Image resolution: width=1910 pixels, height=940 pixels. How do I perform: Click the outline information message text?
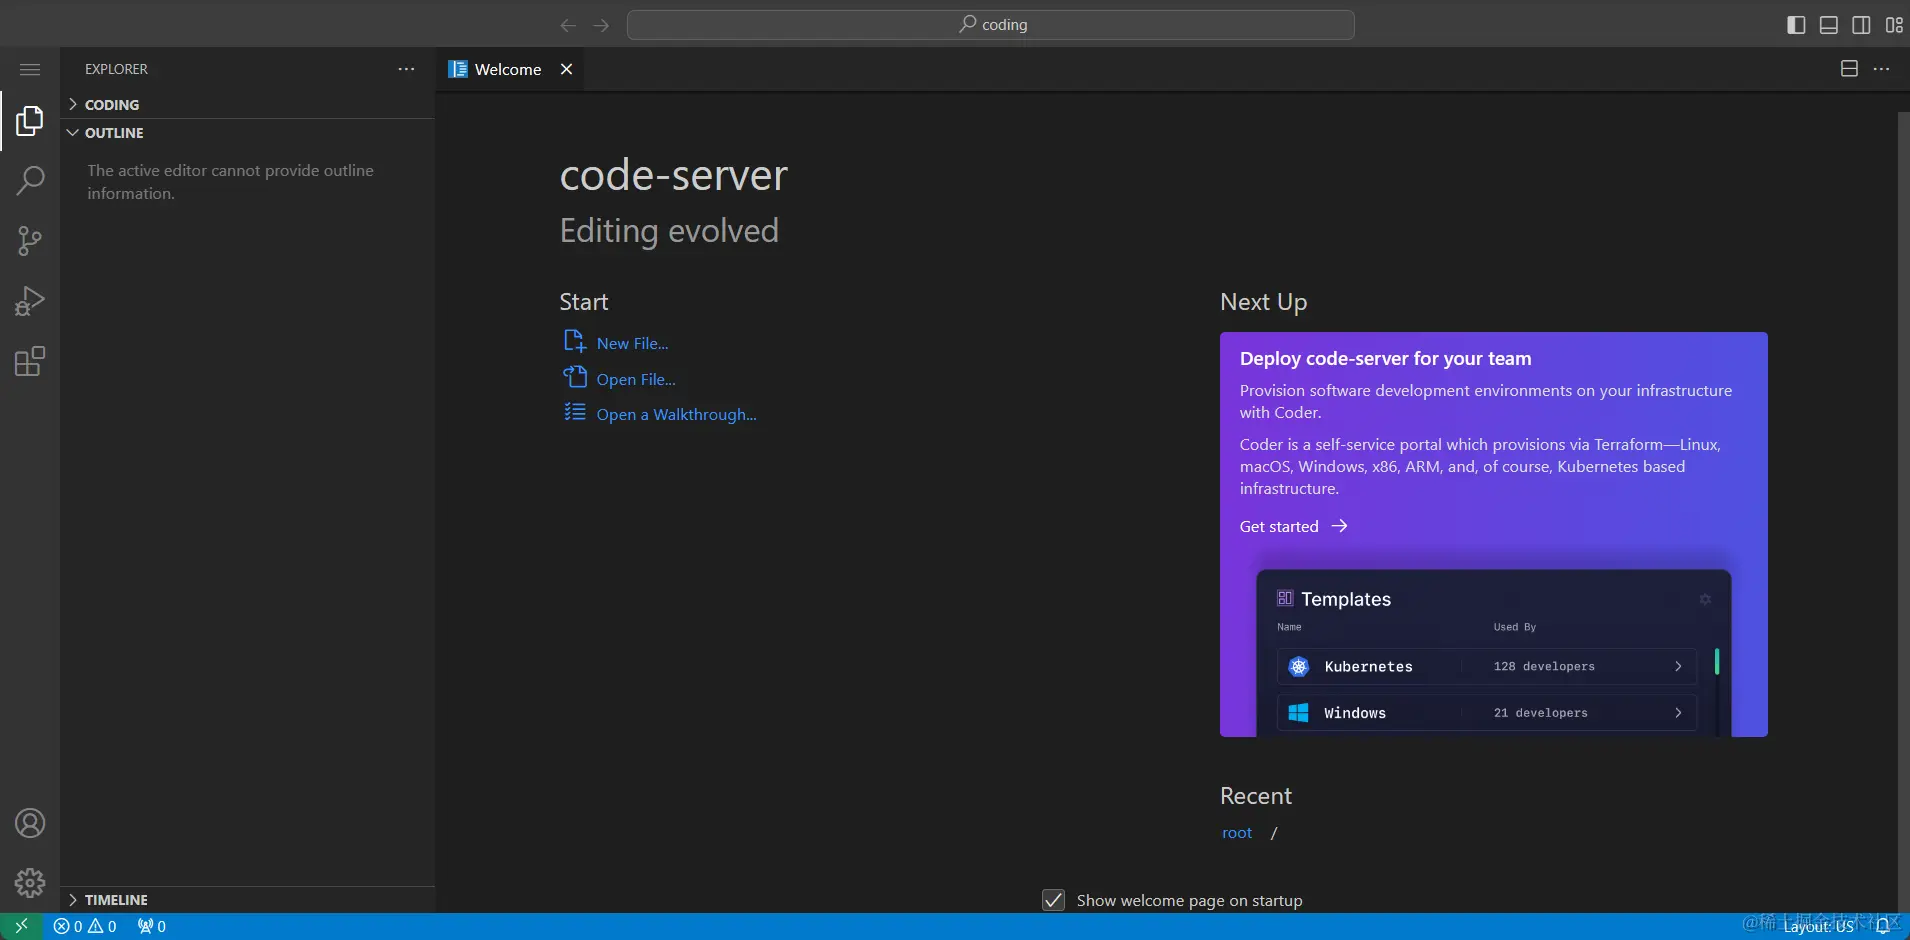coord(230,182)
